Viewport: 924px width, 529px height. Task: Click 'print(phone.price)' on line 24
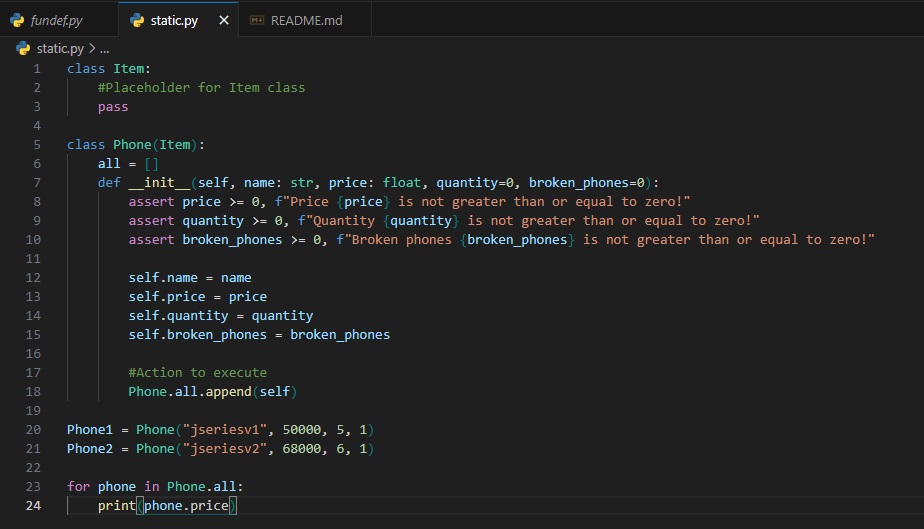(167, 505)
